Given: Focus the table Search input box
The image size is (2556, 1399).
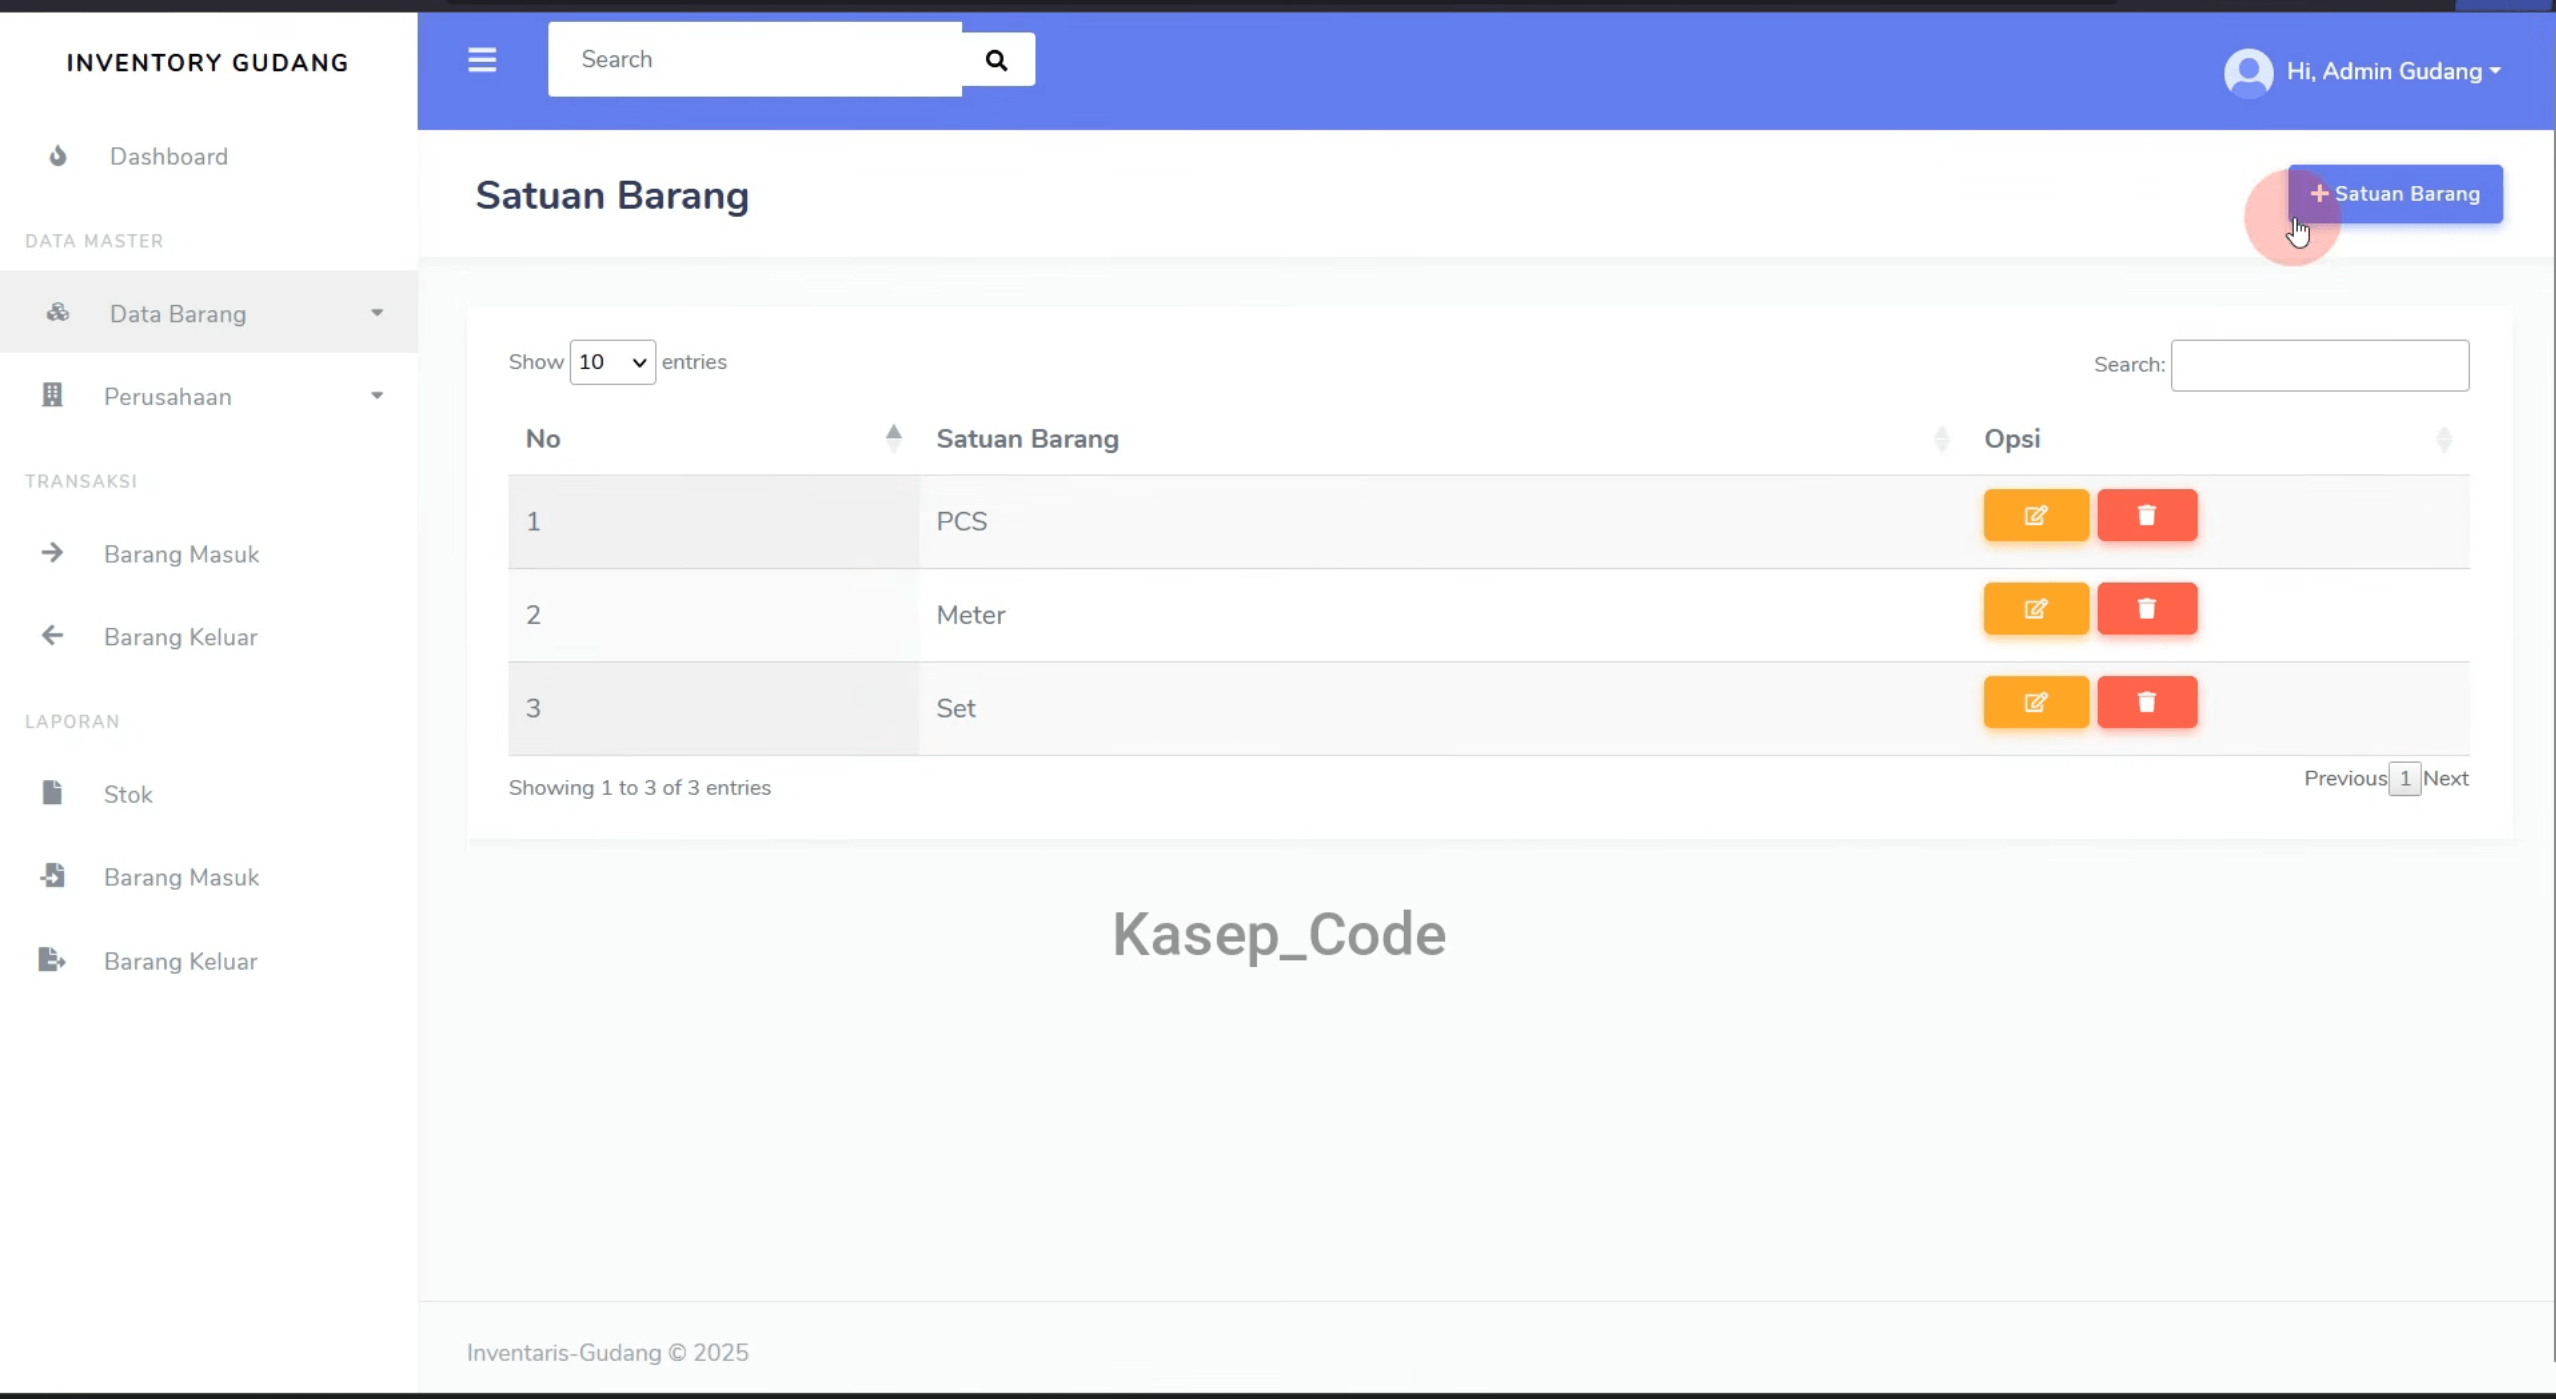Looking at the screenshot, I should pos(2320,366).
